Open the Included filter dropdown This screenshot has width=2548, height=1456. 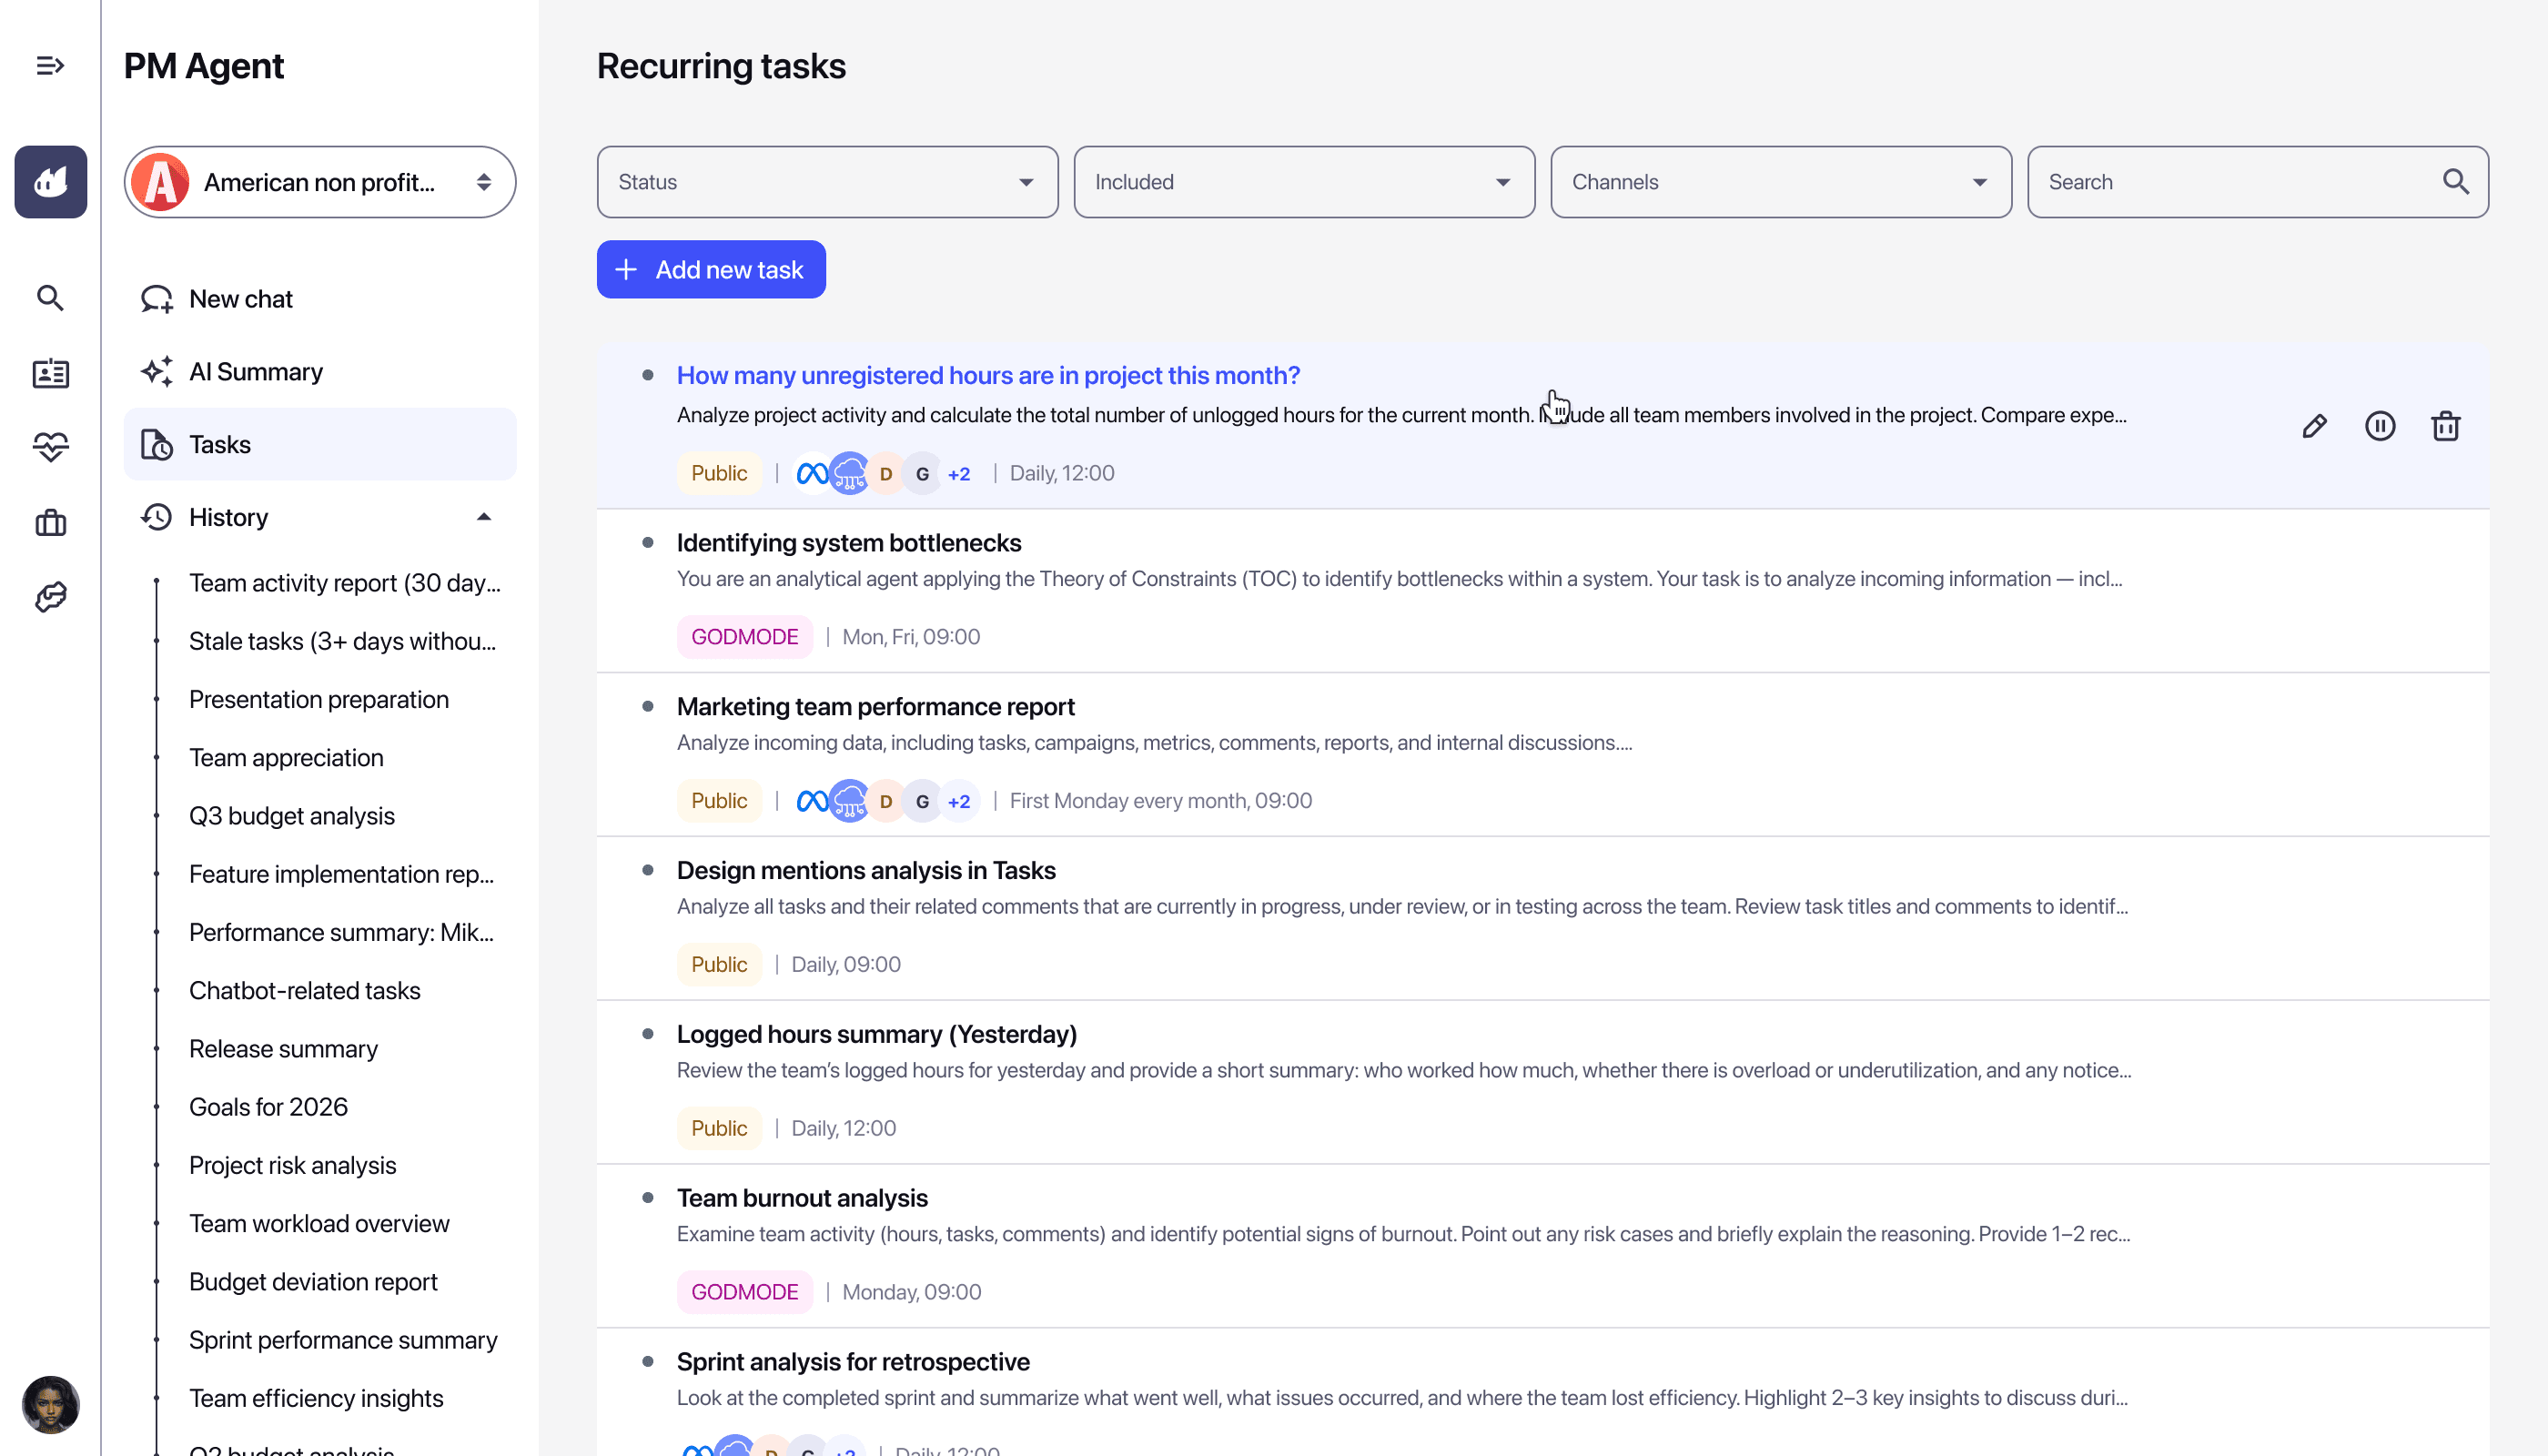[x=1303, y=182]
